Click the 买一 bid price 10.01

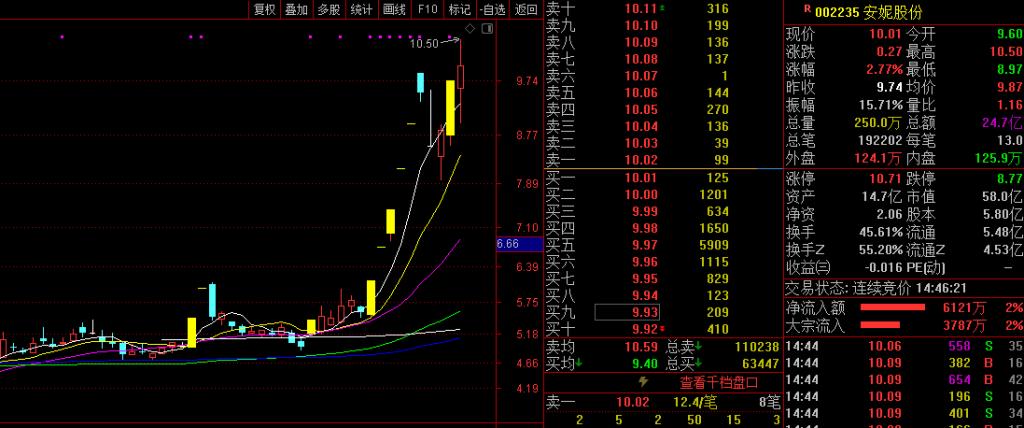(641, 178)
